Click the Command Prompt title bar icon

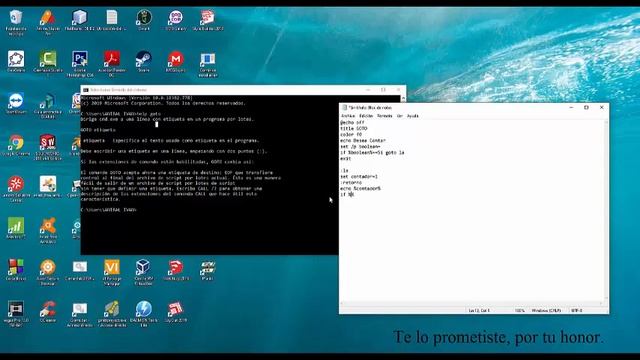pyautogui.click(x=85, y=90)
